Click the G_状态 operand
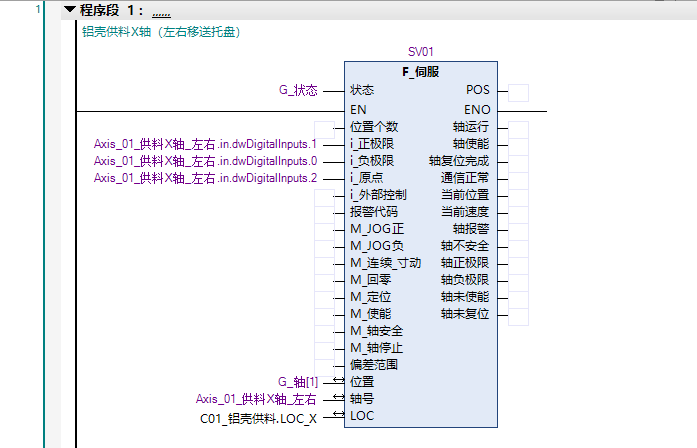Image resolution: width=697 pixels, height=448 pixels. [x=298, y=90]
